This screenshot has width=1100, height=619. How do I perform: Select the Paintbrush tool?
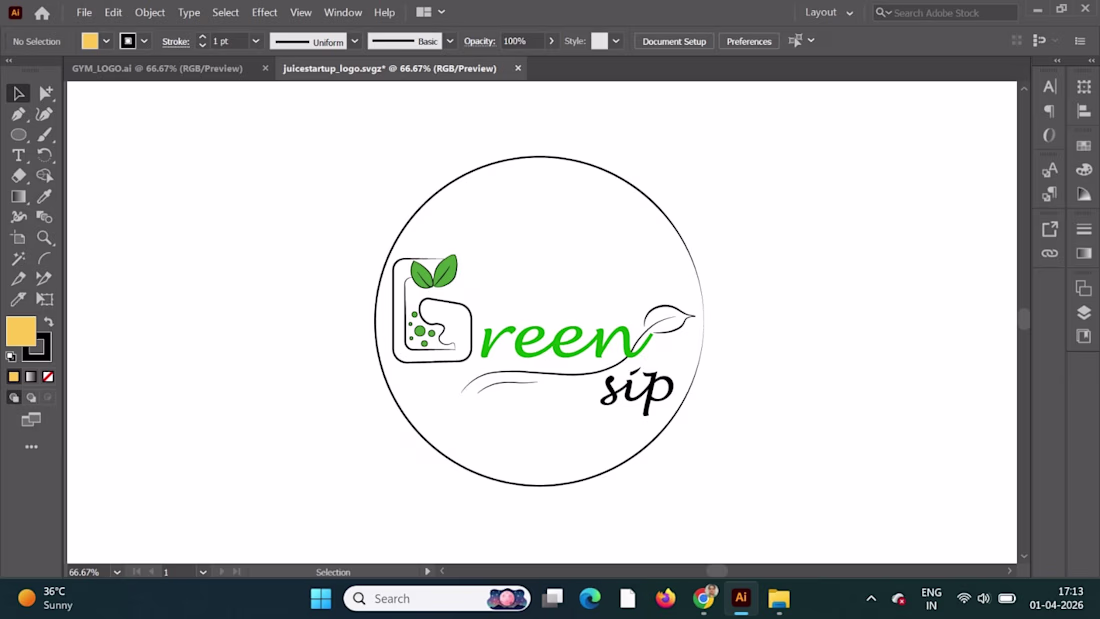coord(45,135)
